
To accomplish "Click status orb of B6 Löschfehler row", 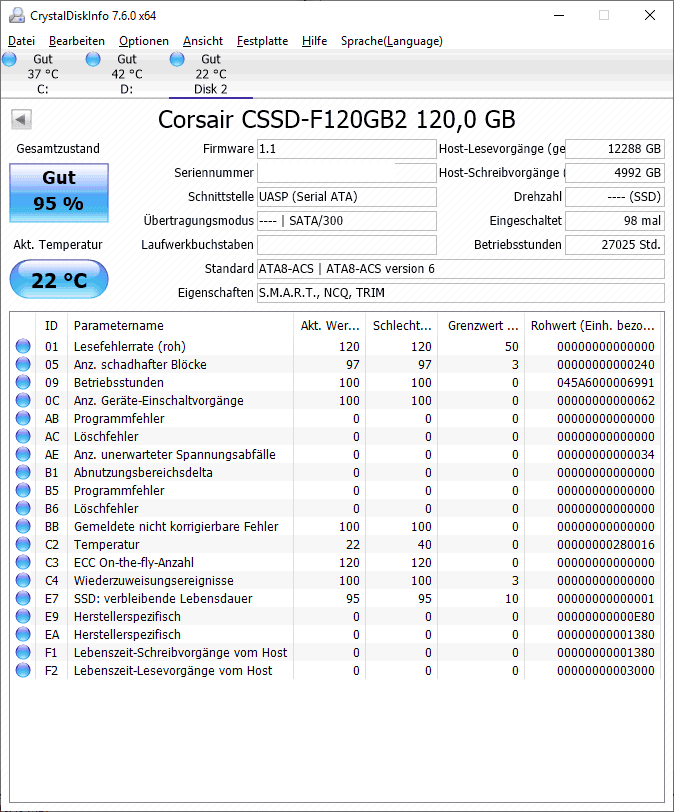I will pyautogui.click(x=23, y=508).
